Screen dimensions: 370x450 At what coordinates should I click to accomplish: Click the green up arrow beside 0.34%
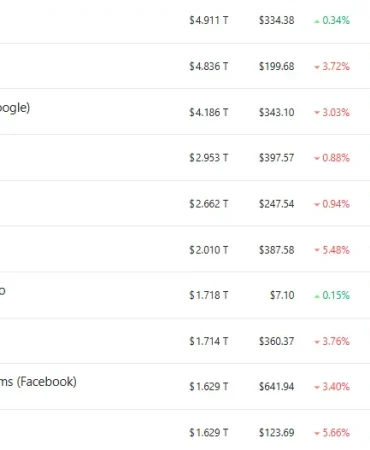click(317, 21)
